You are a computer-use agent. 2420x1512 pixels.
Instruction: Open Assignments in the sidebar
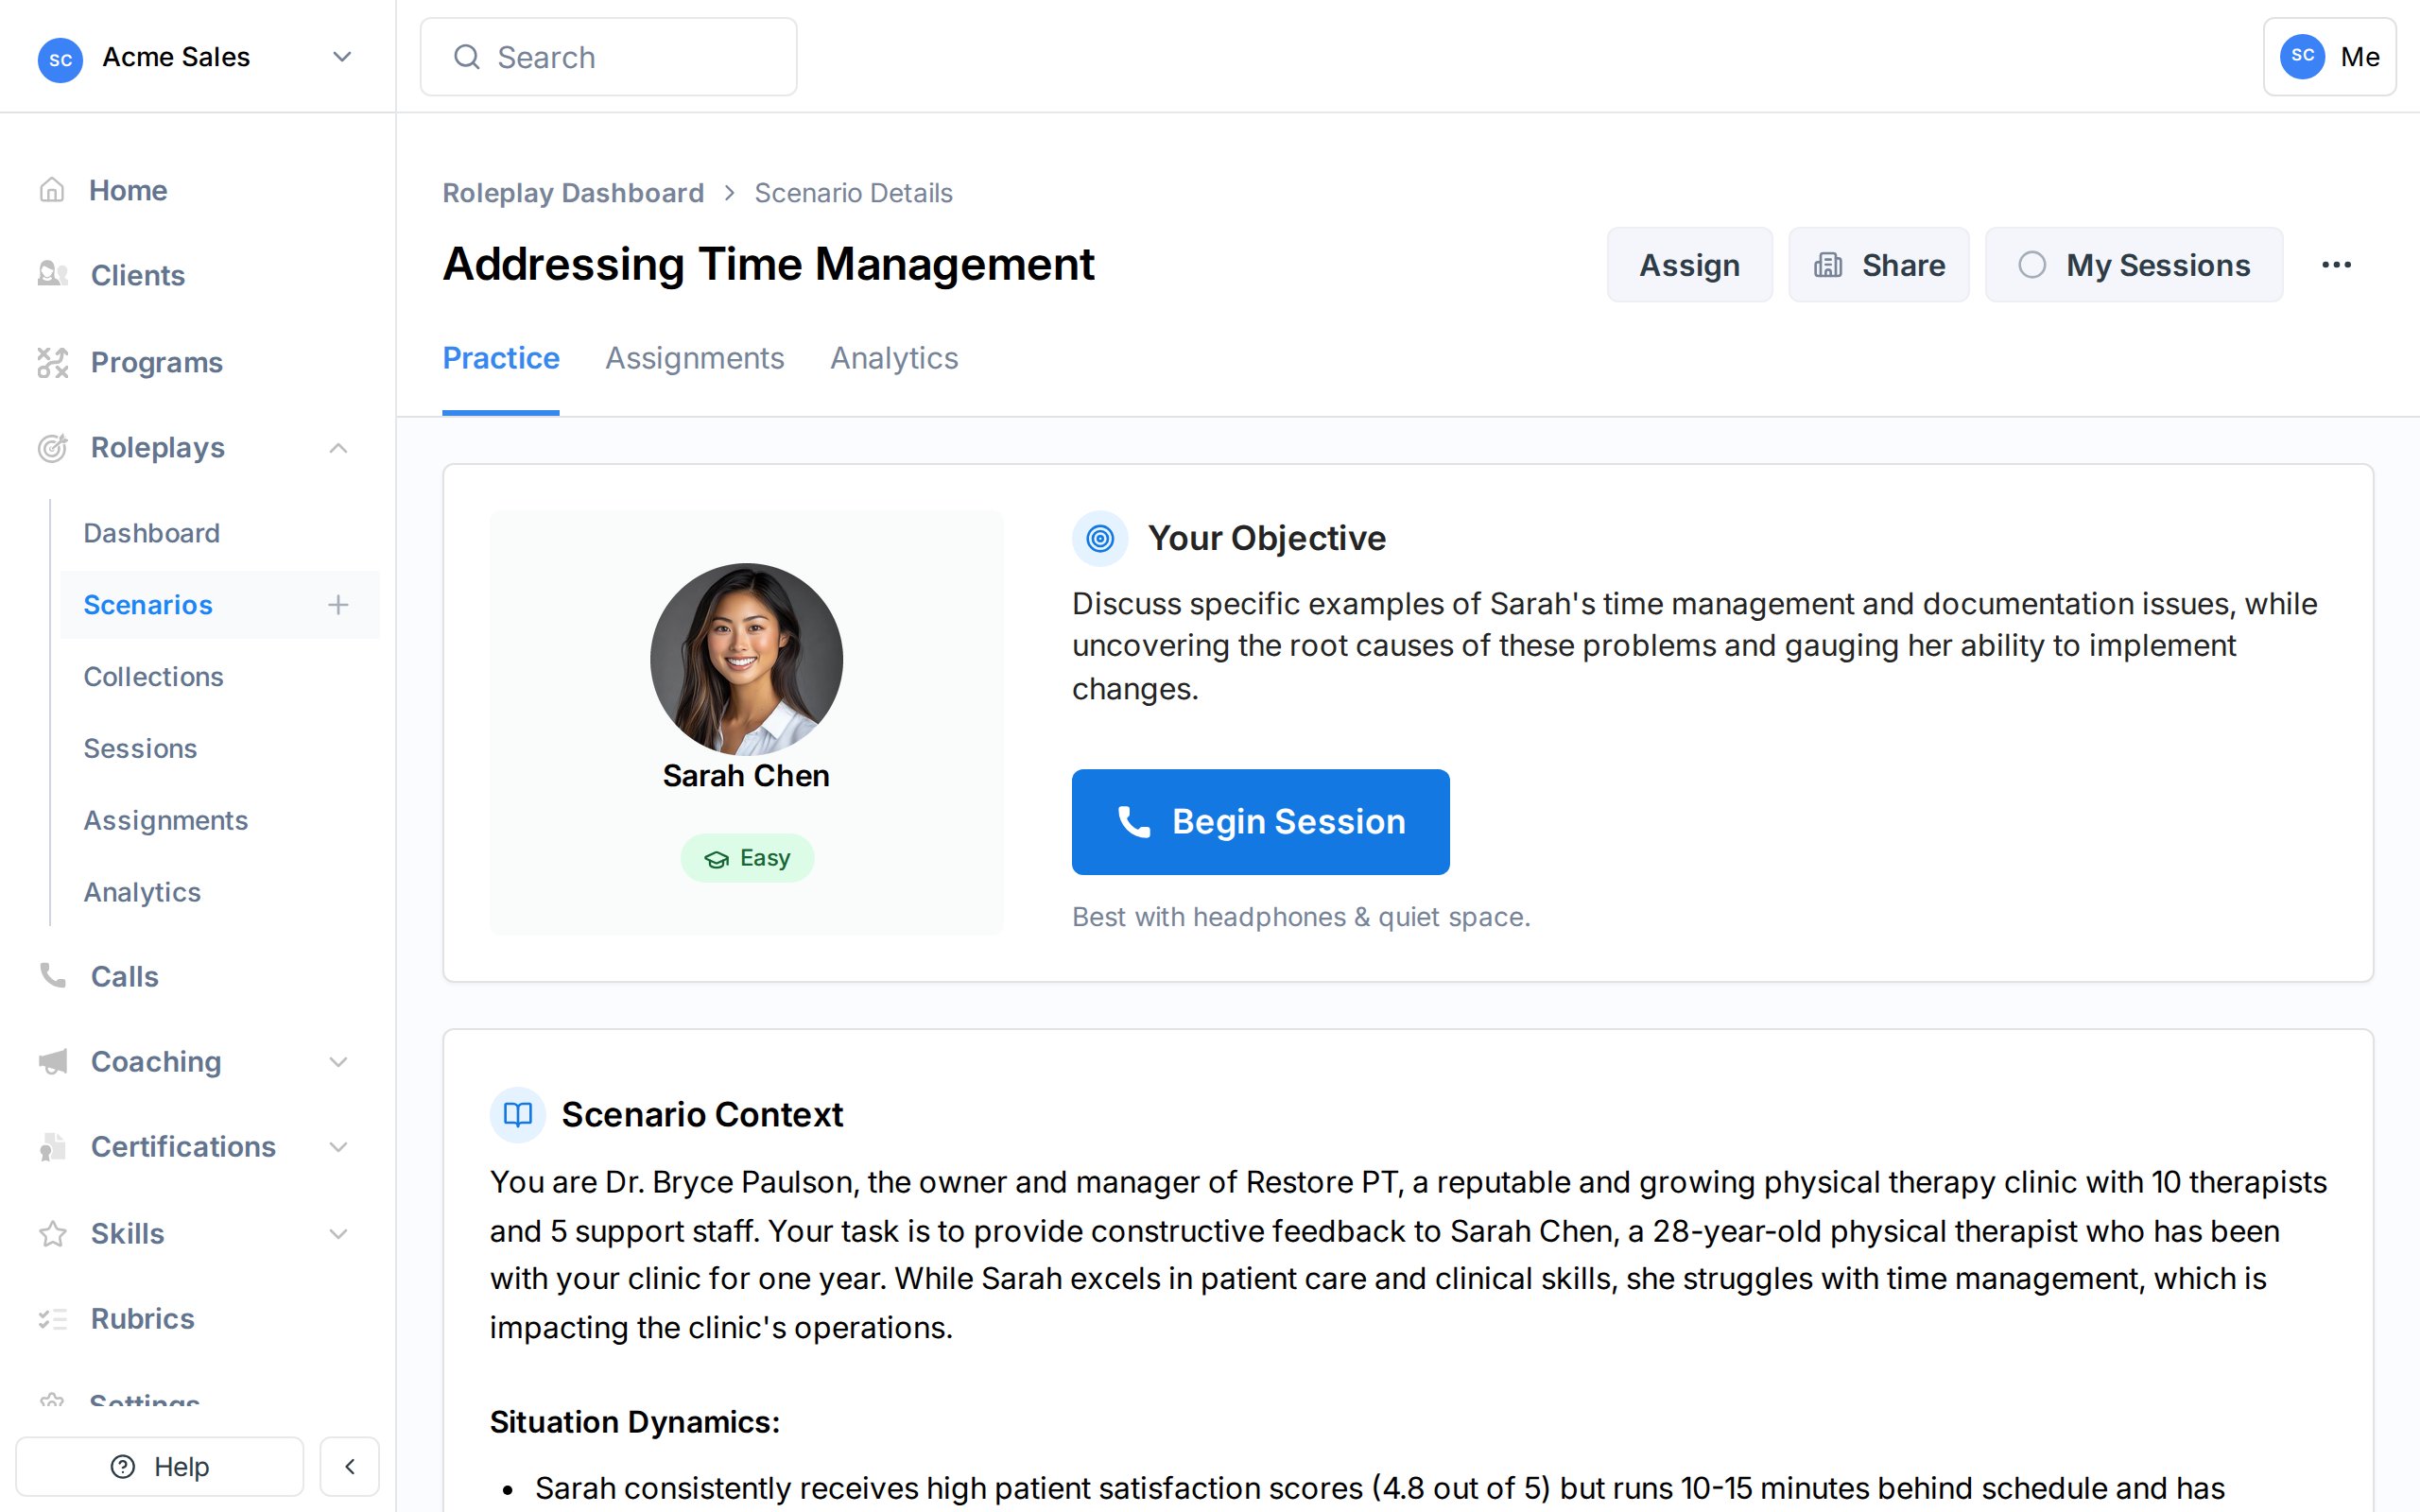tap(166, 821)
